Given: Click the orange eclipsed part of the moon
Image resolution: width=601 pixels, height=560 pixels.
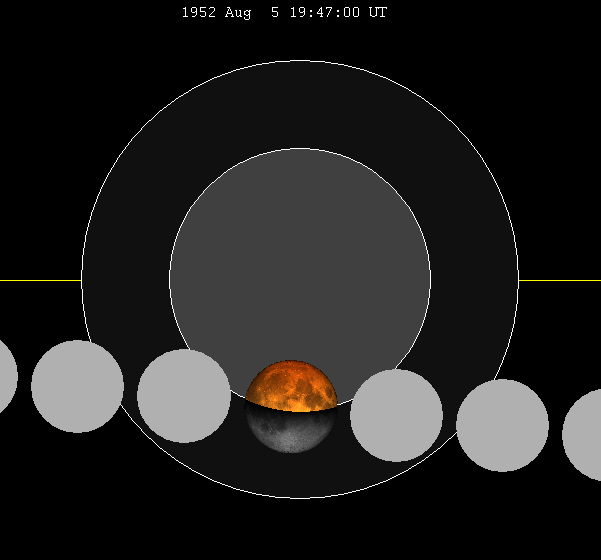Looking at the screenshot, I should pos(291,384).
